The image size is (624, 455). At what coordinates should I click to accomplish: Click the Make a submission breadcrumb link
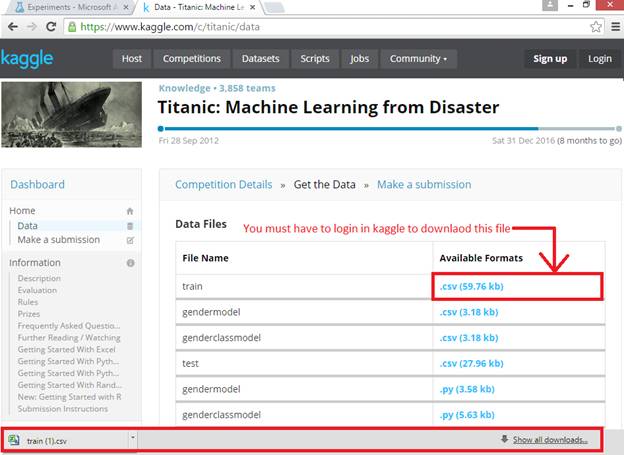click(424, 185)
